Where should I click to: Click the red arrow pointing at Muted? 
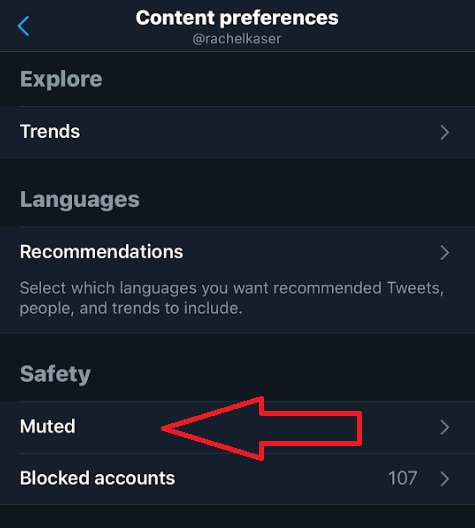(x=262, y=428)
